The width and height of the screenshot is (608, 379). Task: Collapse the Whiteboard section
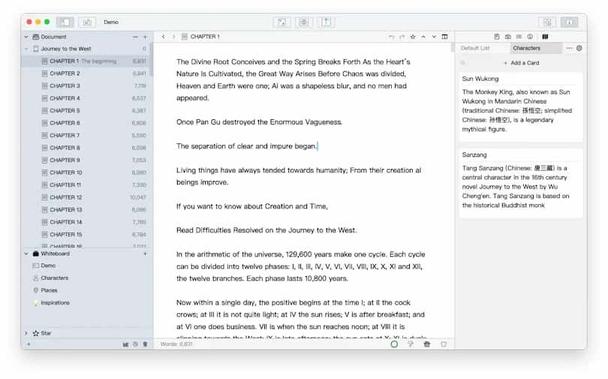click(x=26, y=254)
